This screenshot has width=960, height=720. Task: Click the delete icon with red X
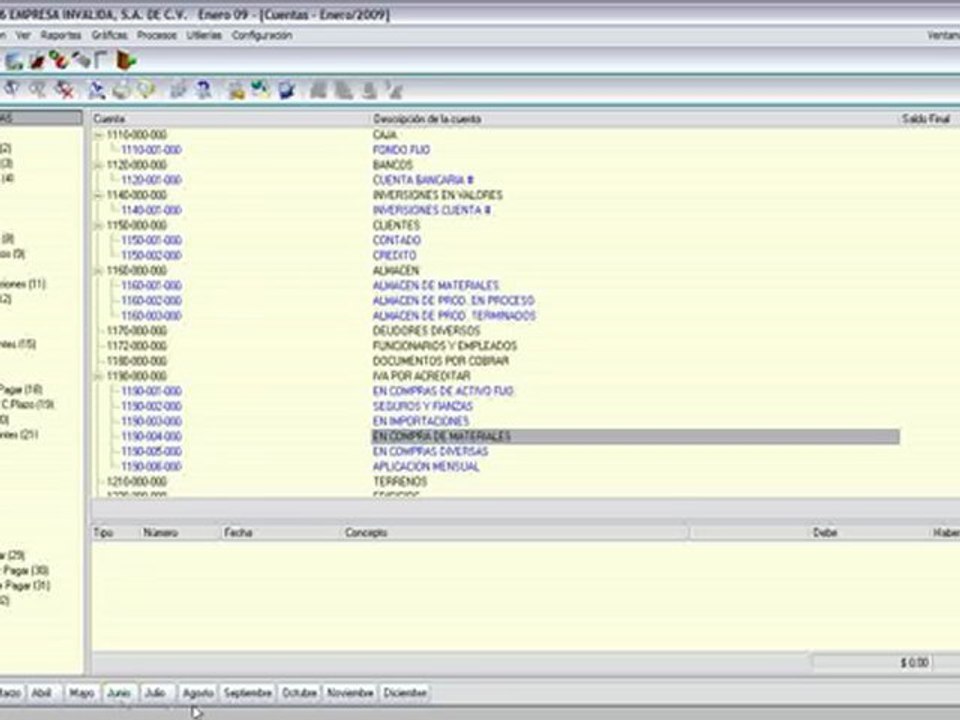pos(64,90)
